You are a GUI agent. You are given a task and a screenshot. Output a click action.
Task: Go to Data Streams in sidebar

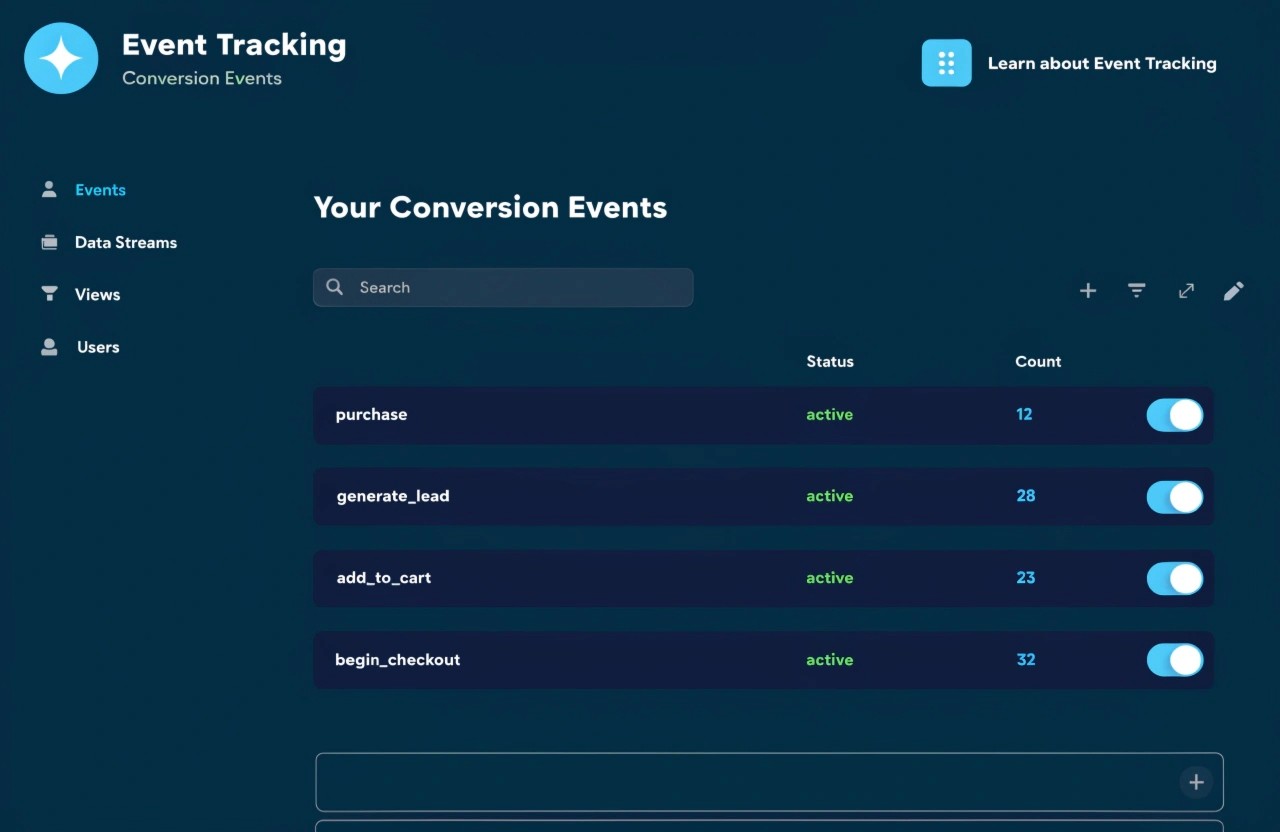click(x=126, y=242)
